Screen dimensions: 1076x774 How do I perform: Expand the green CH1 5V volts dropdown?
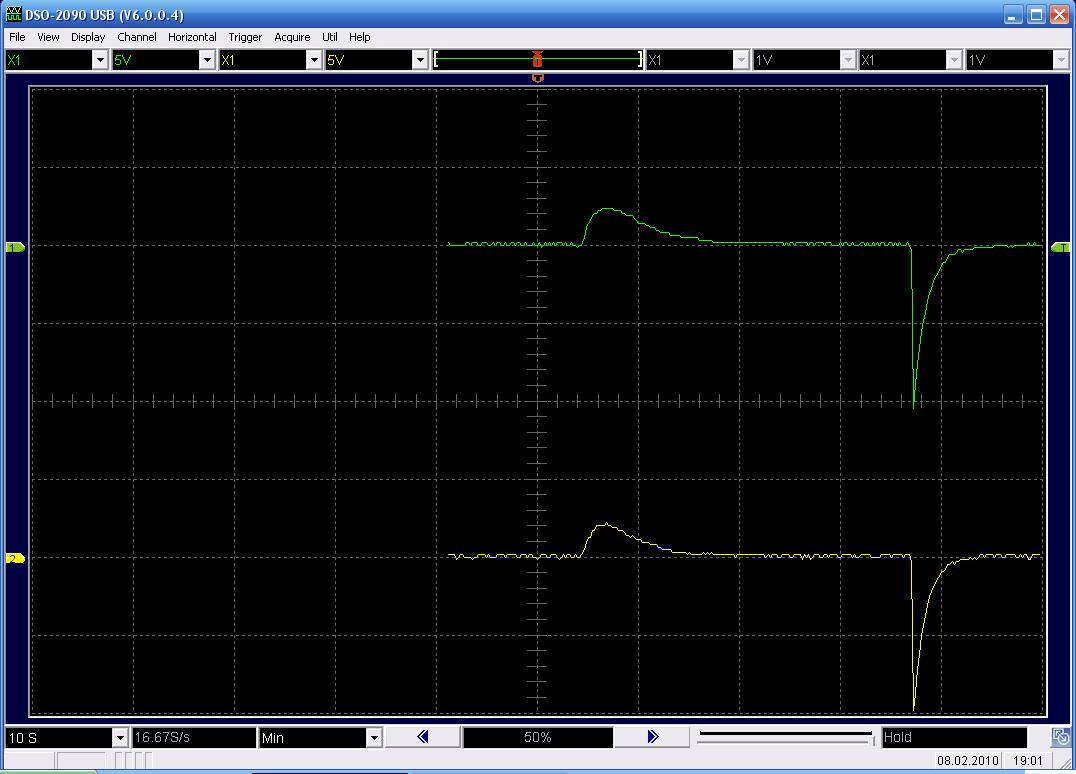(x=207, y=60)
